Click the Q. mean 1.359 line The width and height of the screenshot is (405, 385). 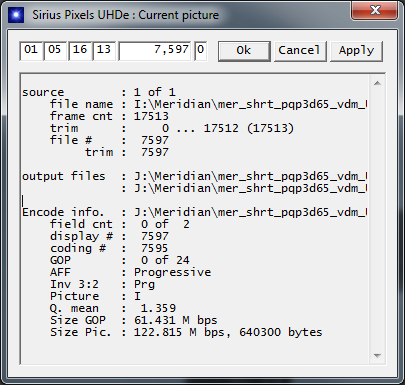tap(113, 308)
